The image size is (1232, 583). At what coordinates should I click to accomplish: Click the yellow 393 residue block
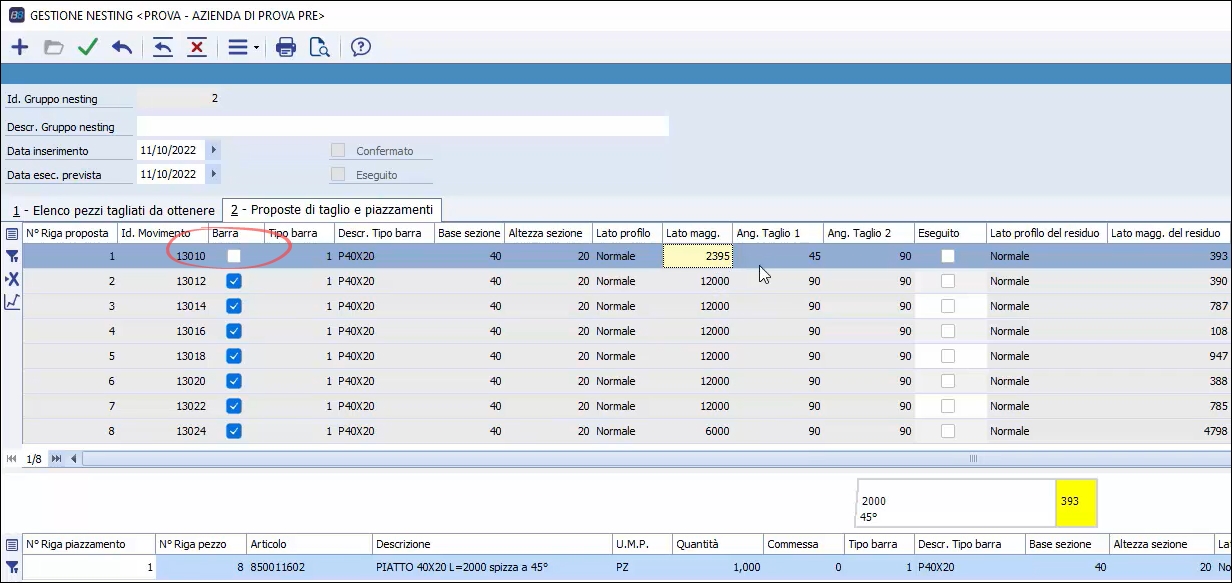pyautogui.click(x=1076, y=502)
